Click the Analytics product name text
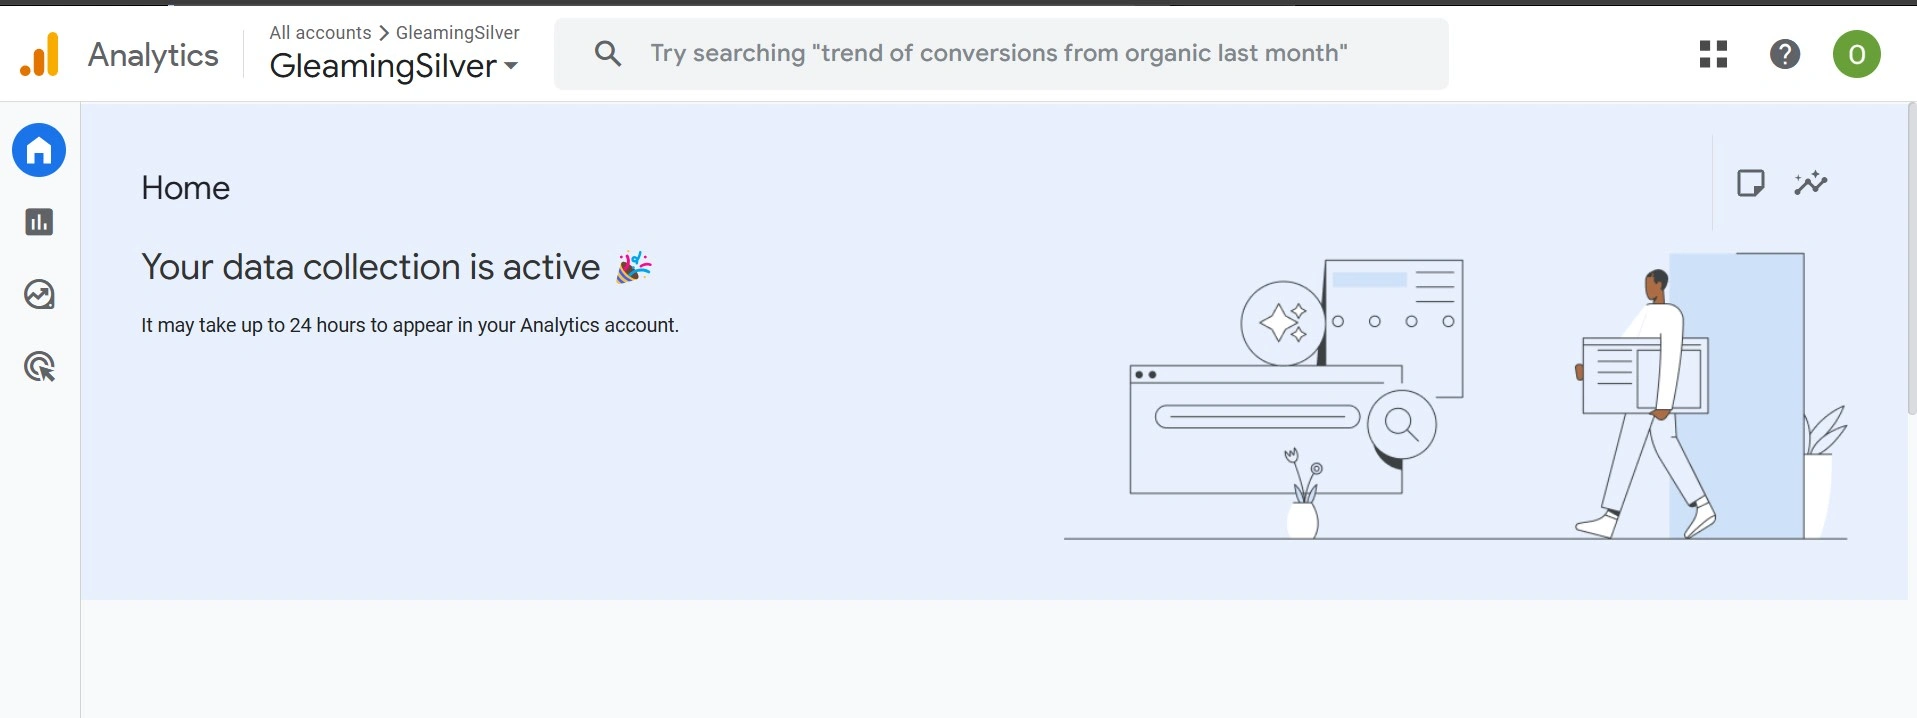Viewport: 1917px width, 718px height. (153, 55)
